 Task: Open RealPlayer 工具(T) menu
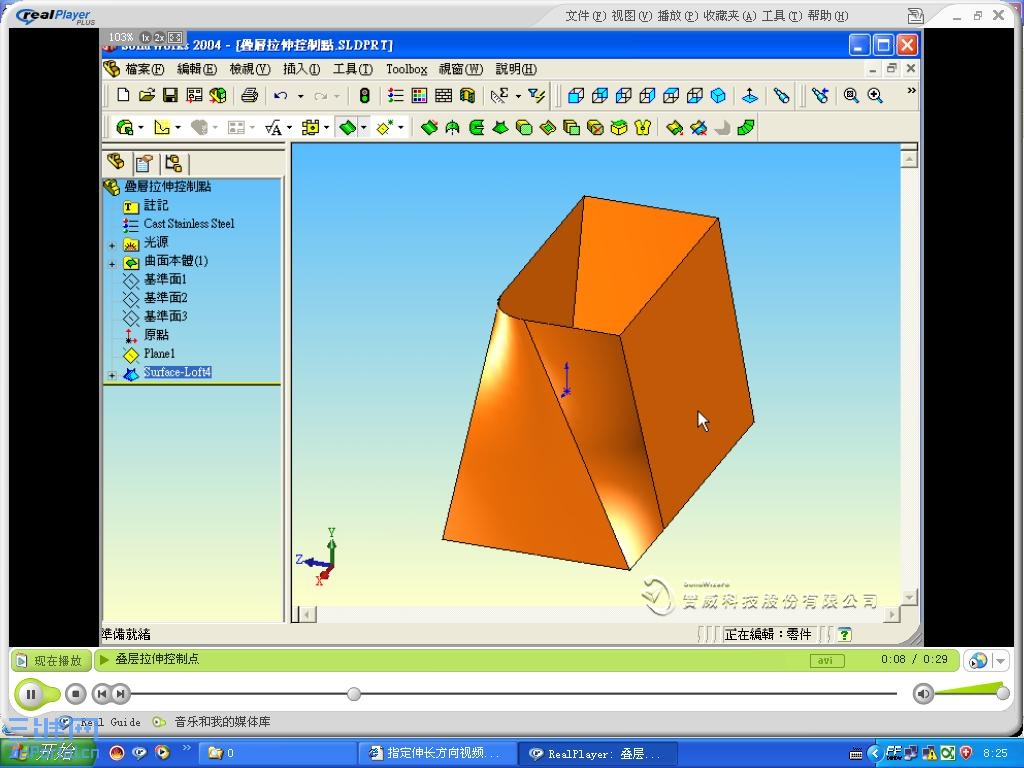pyautogui.click(x=782, y=16)
